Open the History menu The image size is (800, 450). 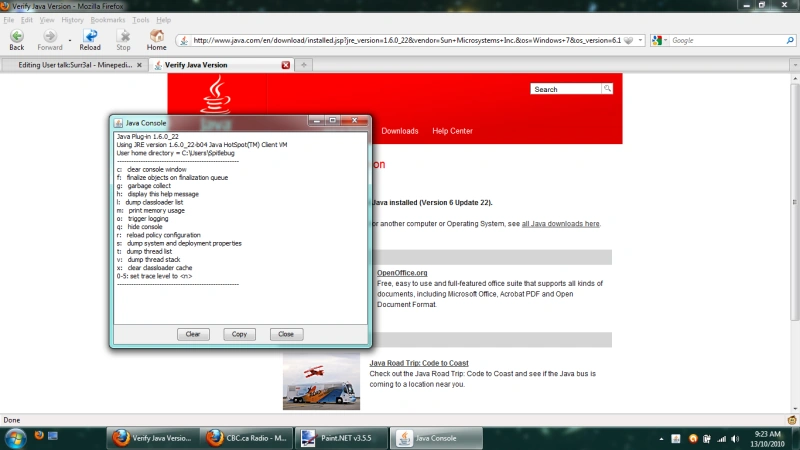coord(72,20)
